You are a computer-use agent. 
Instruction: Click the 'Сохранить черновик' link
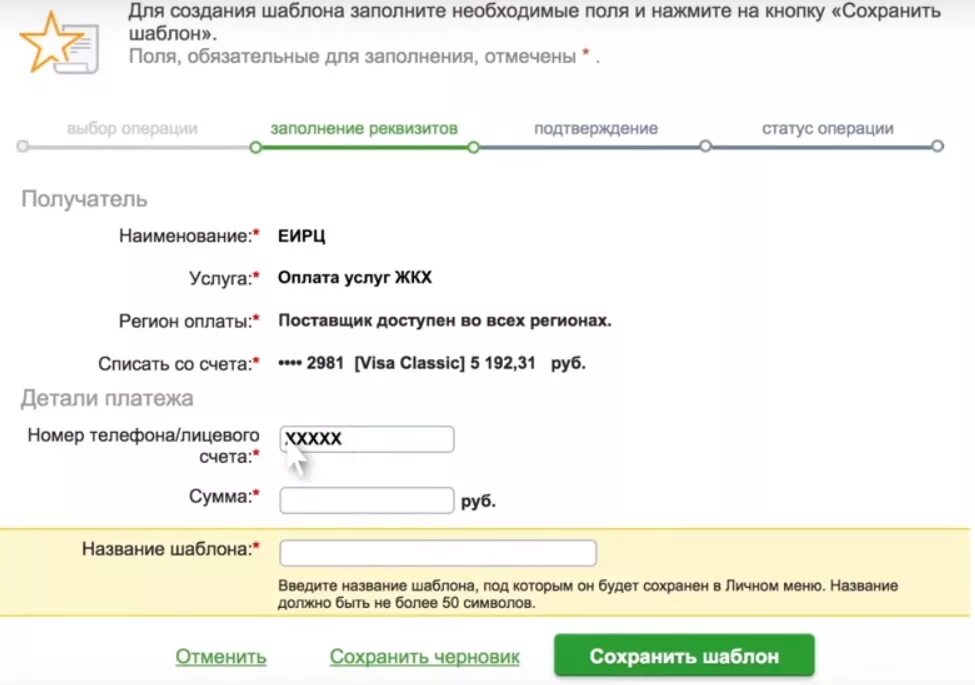425,656
